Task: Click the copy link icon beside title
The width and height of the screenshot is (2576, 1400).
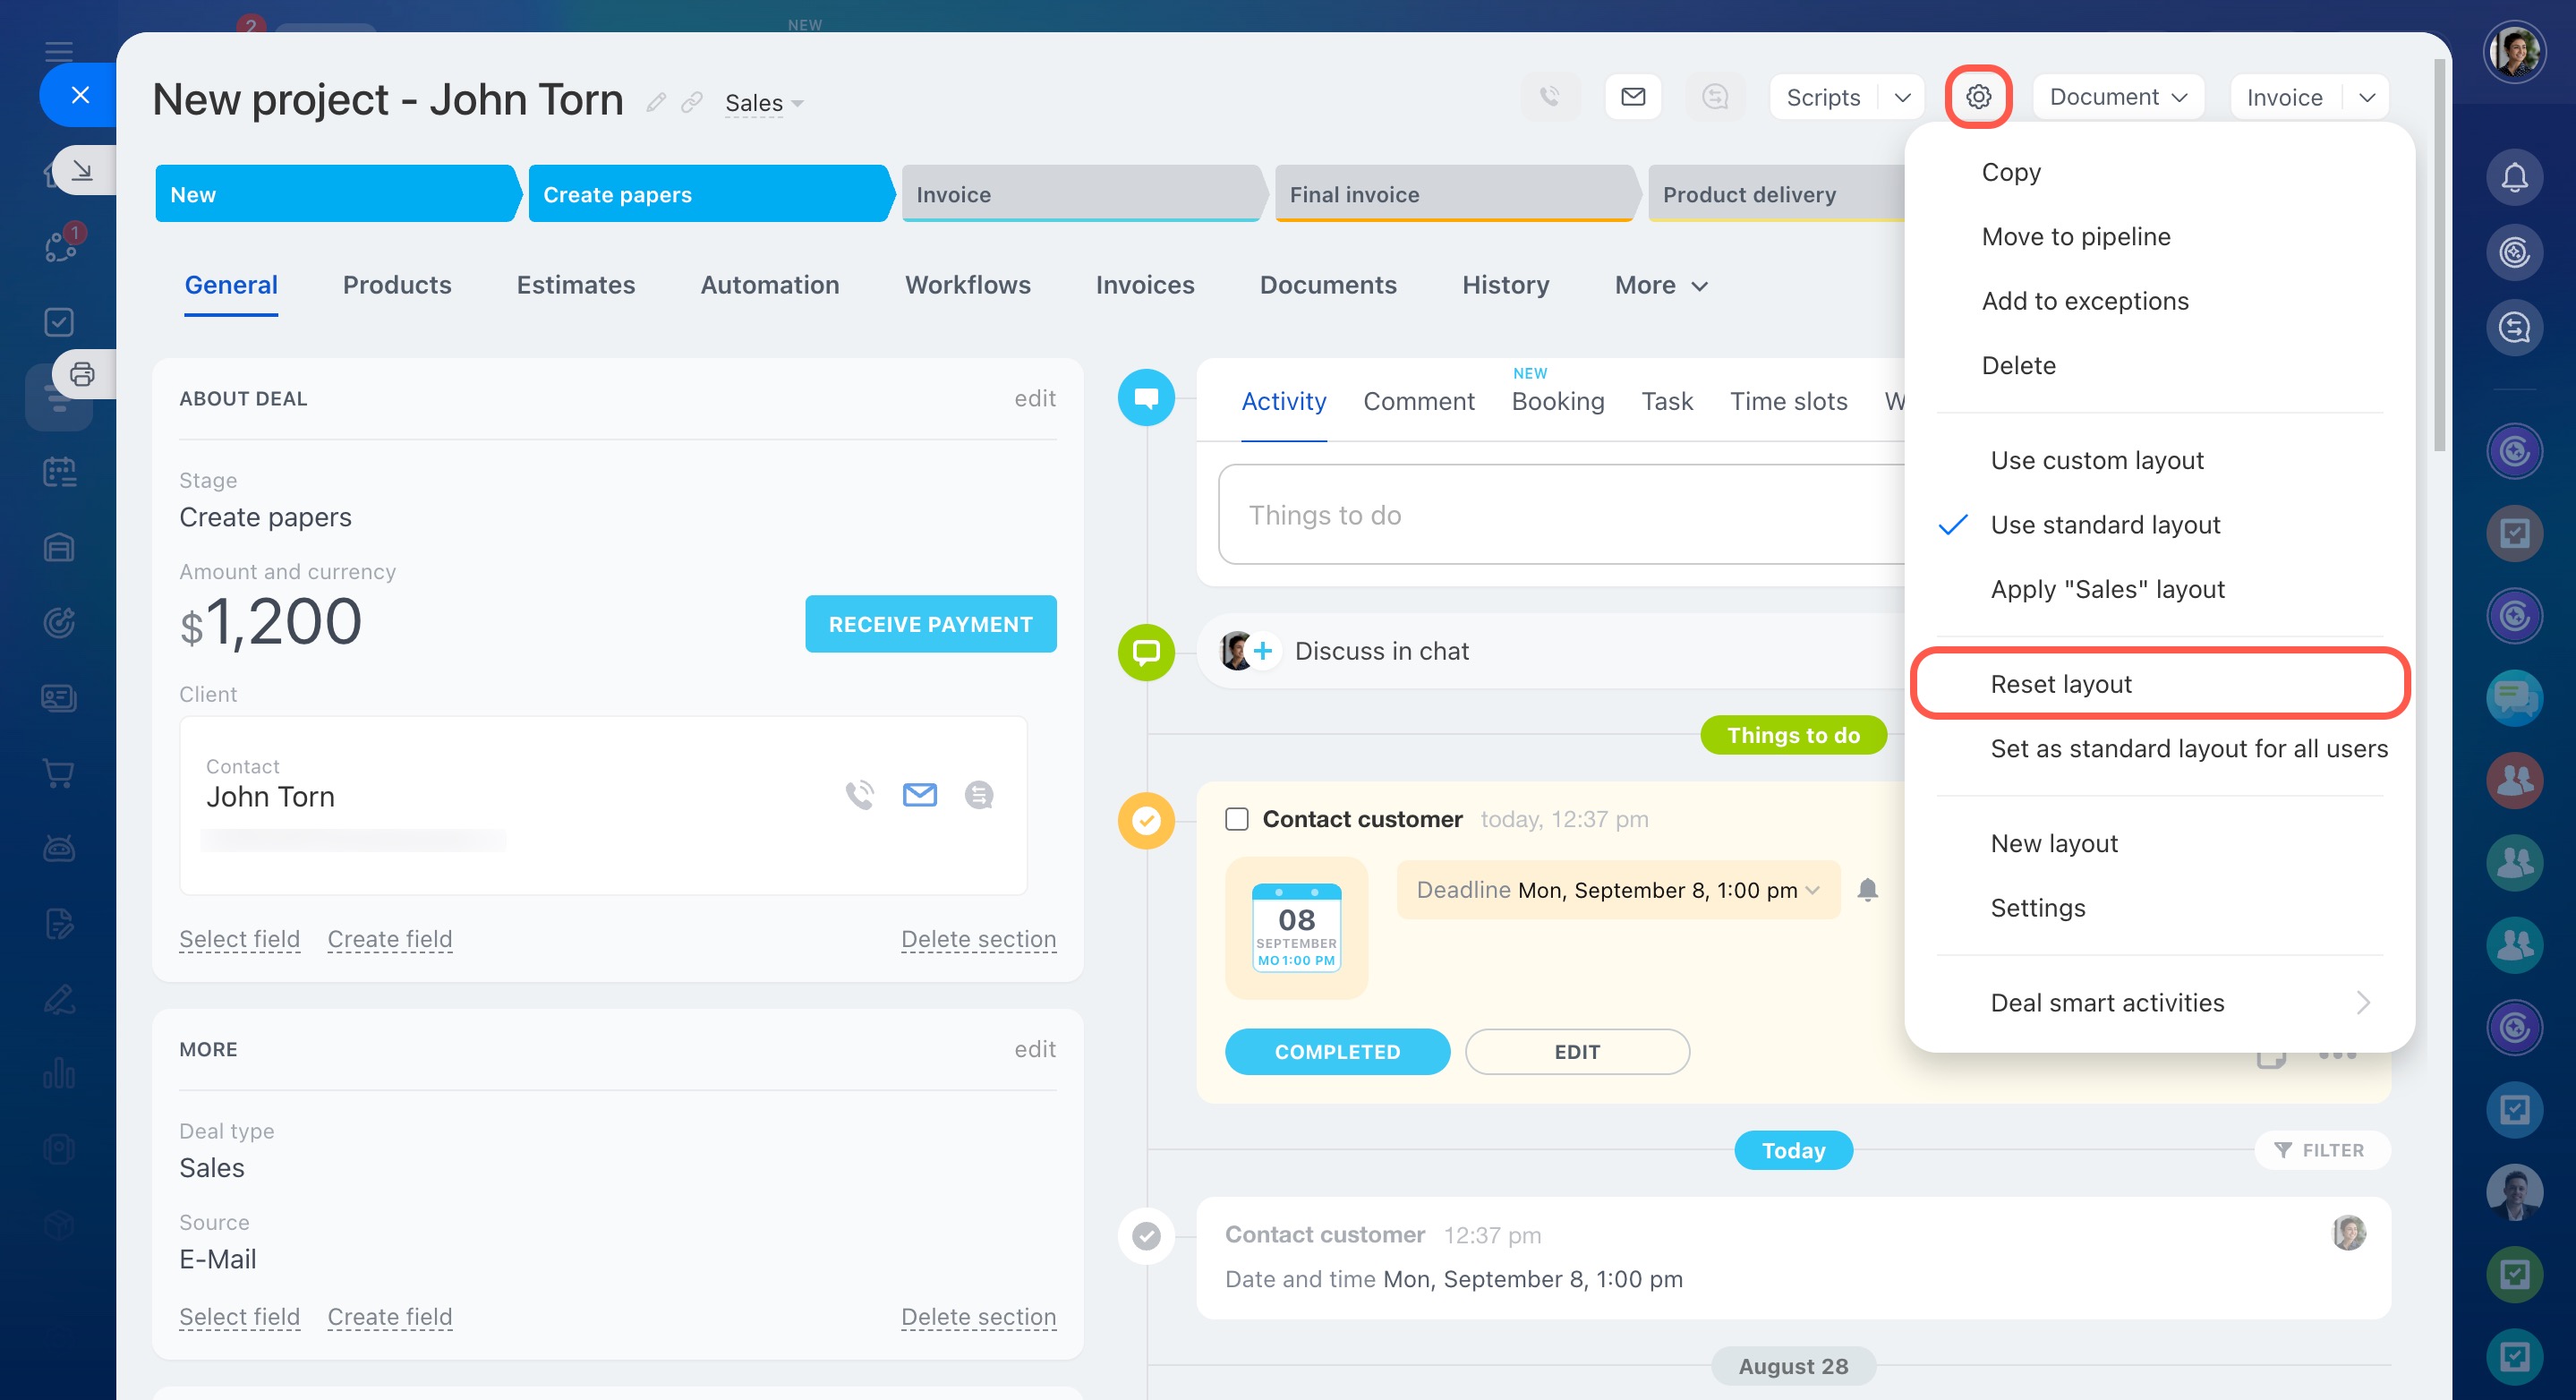Action: [x=691, y=103]
